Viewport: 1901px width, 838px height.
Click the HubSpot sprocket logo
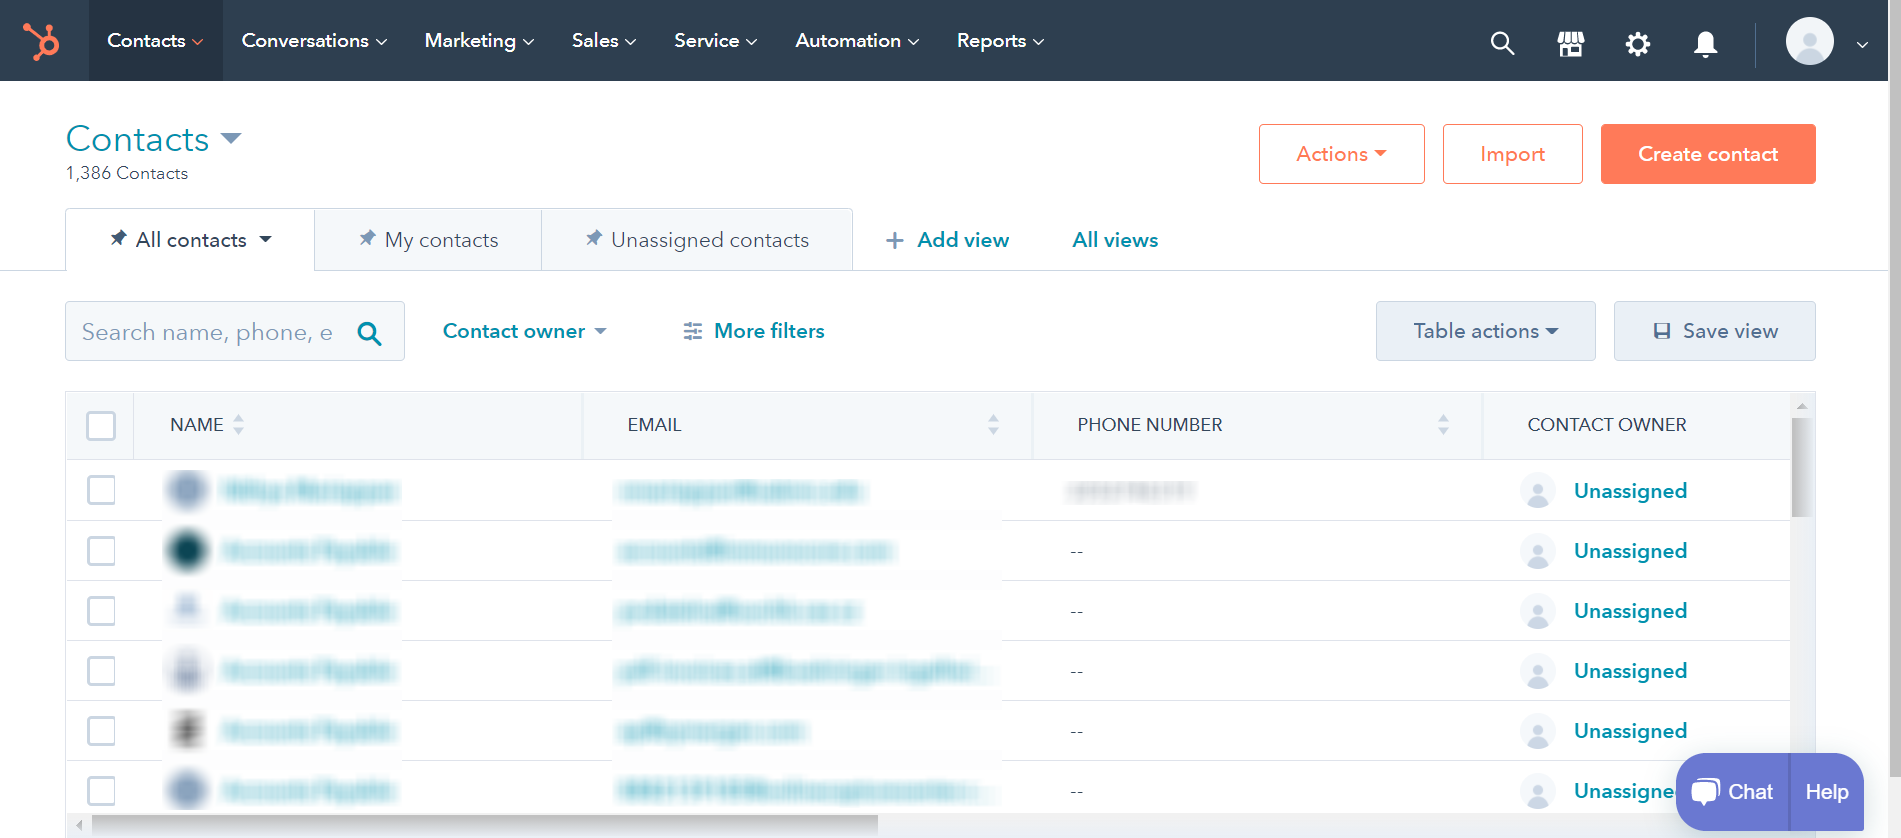[42, 41]
